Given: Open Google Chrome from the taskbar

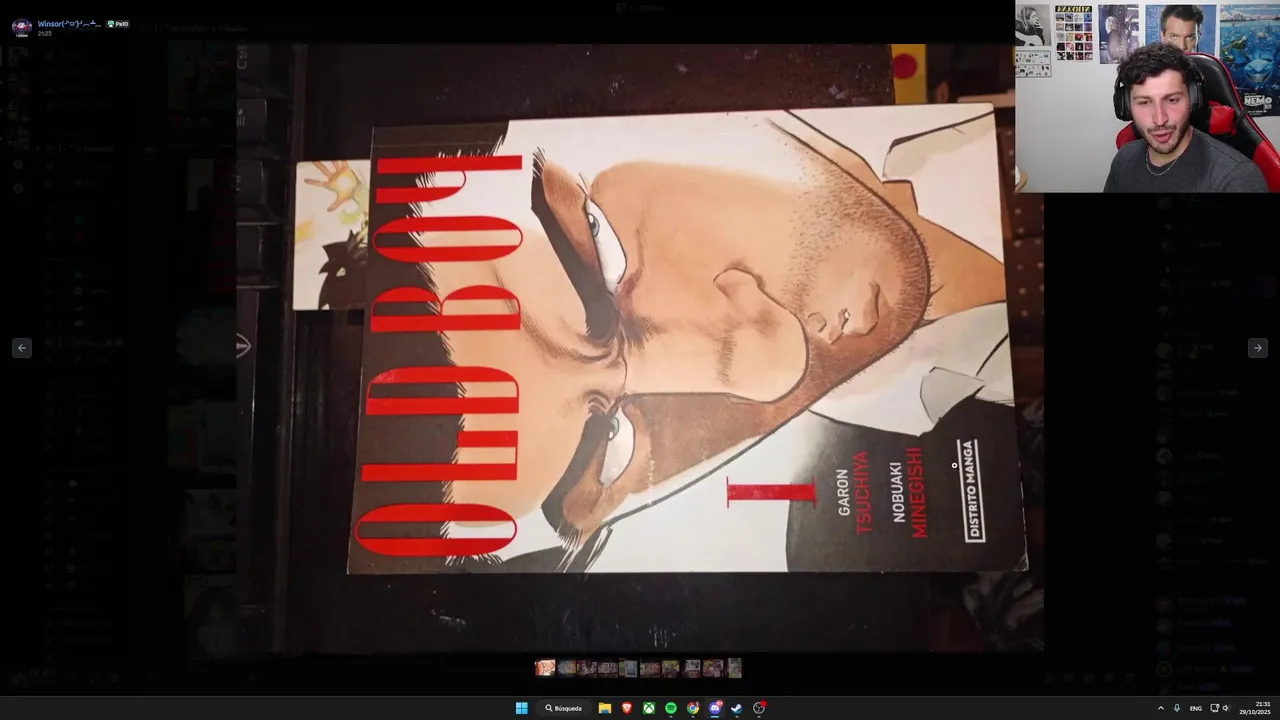Looking at the screenshot, I should pos(693,708).
